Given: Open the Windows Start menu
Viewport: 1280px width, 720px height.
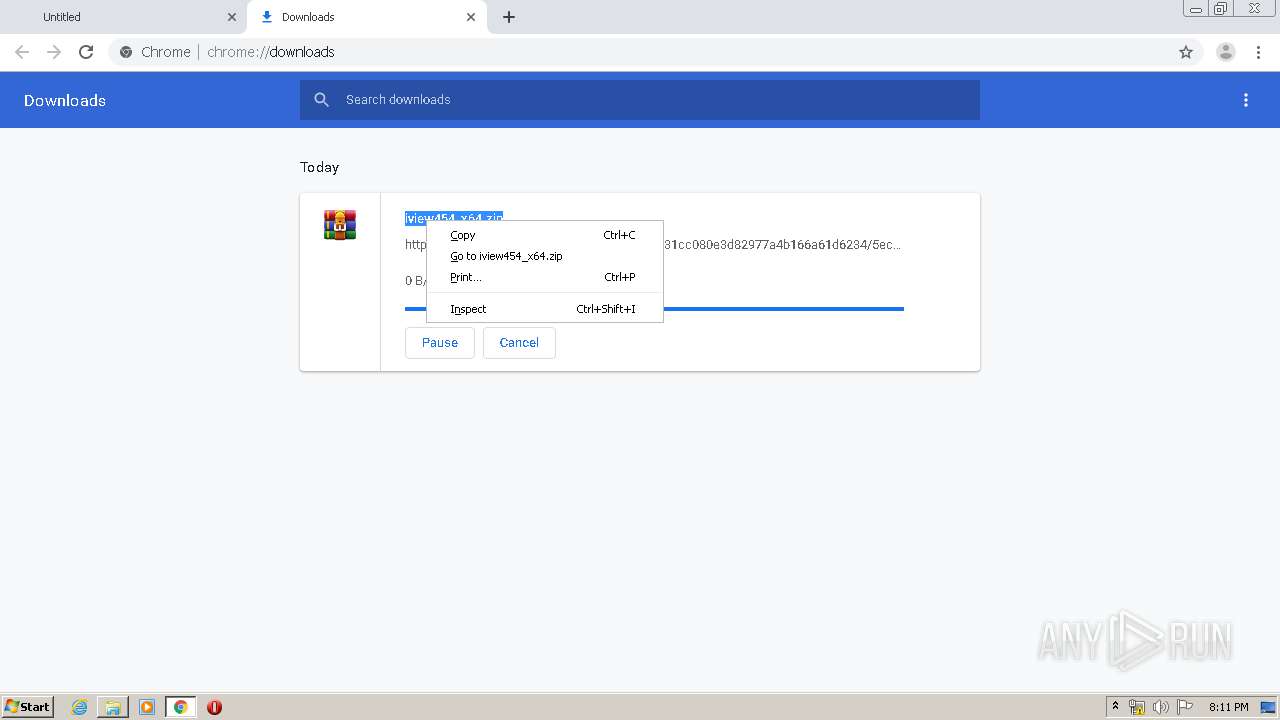Looking at the screenshot, I should click(28, 707).
